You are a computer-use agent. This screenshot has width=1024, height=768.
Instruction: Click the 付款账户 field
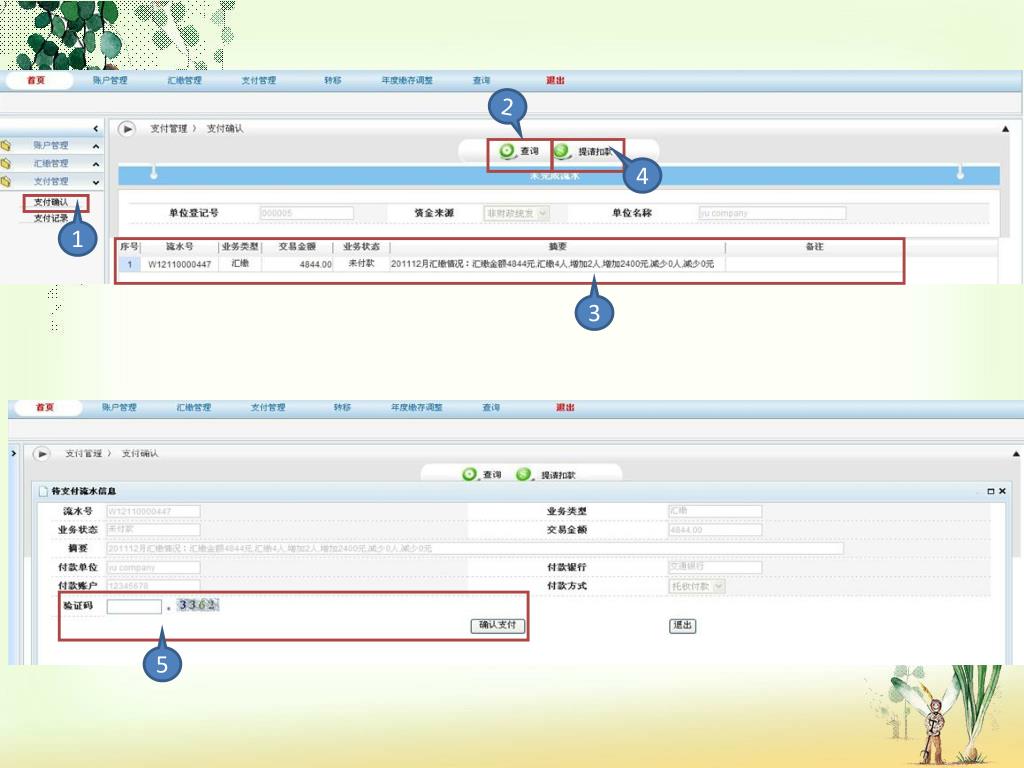pyautogui.click(x=153, y=586)
